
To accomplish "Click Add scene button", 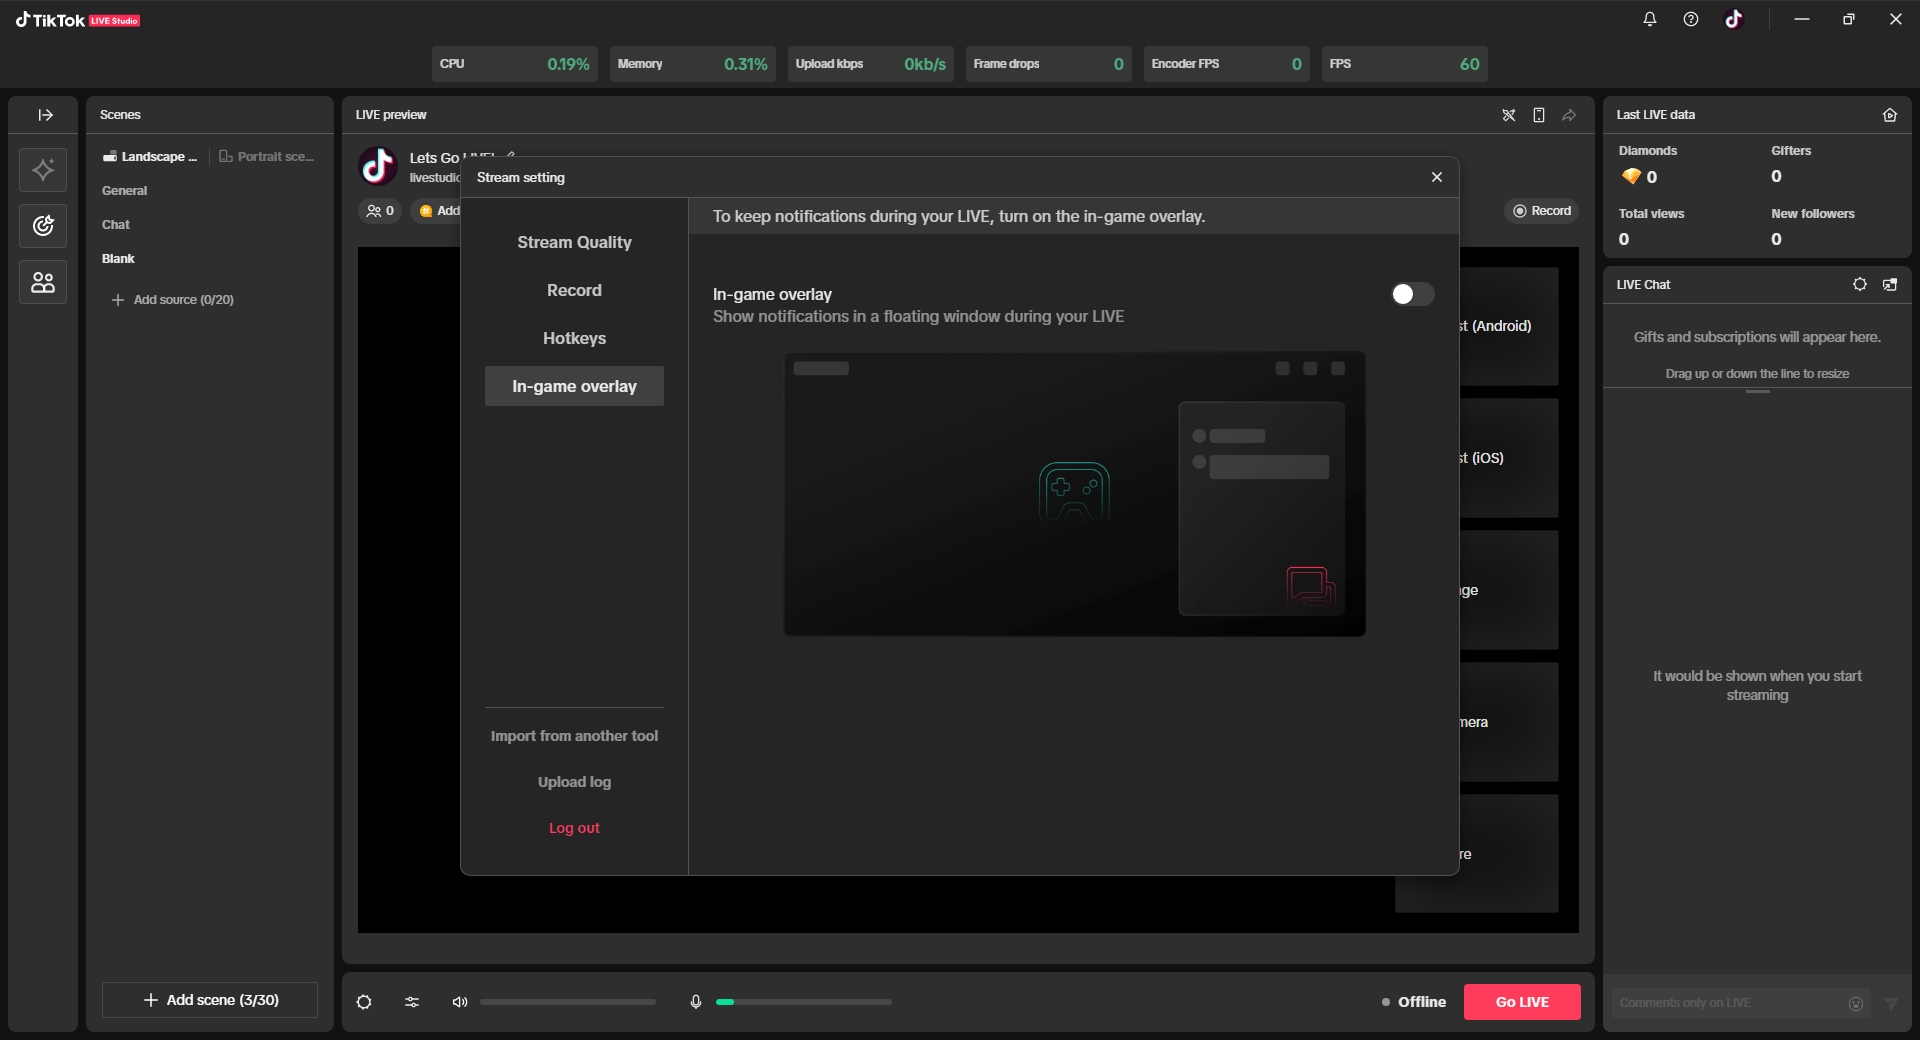I will tap(210, 1000).
